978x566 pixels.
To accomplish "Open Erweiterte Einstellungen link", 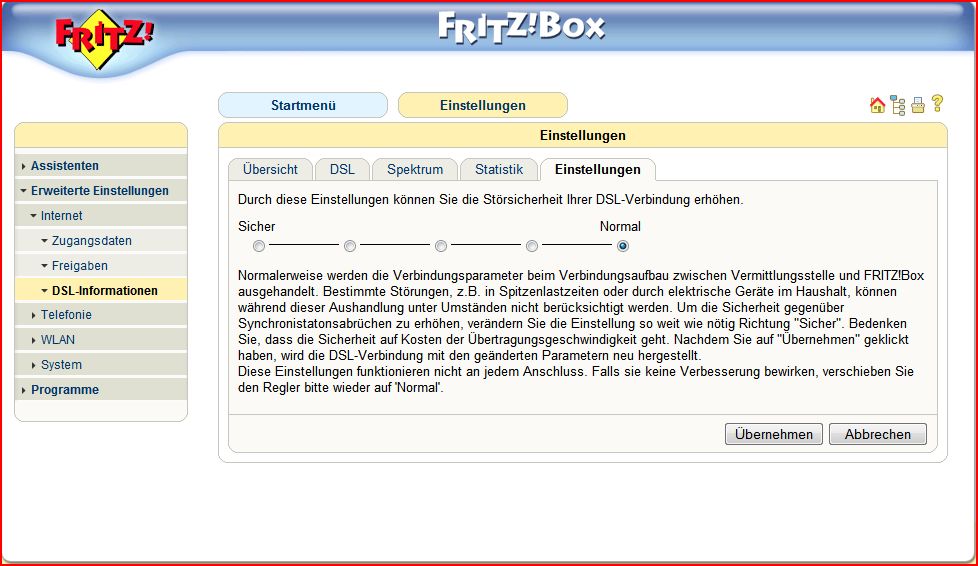I will point(100,191).
